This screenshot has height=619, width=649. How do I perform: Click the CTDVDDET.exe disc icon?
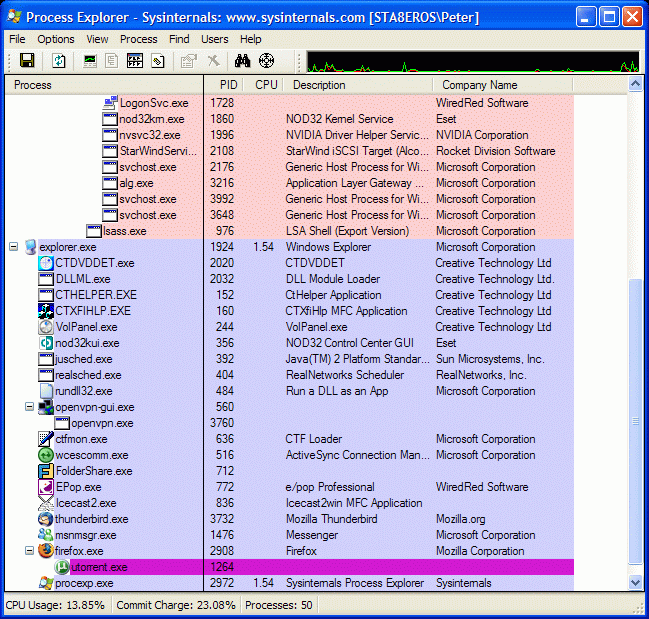click(x=46, y=263)
